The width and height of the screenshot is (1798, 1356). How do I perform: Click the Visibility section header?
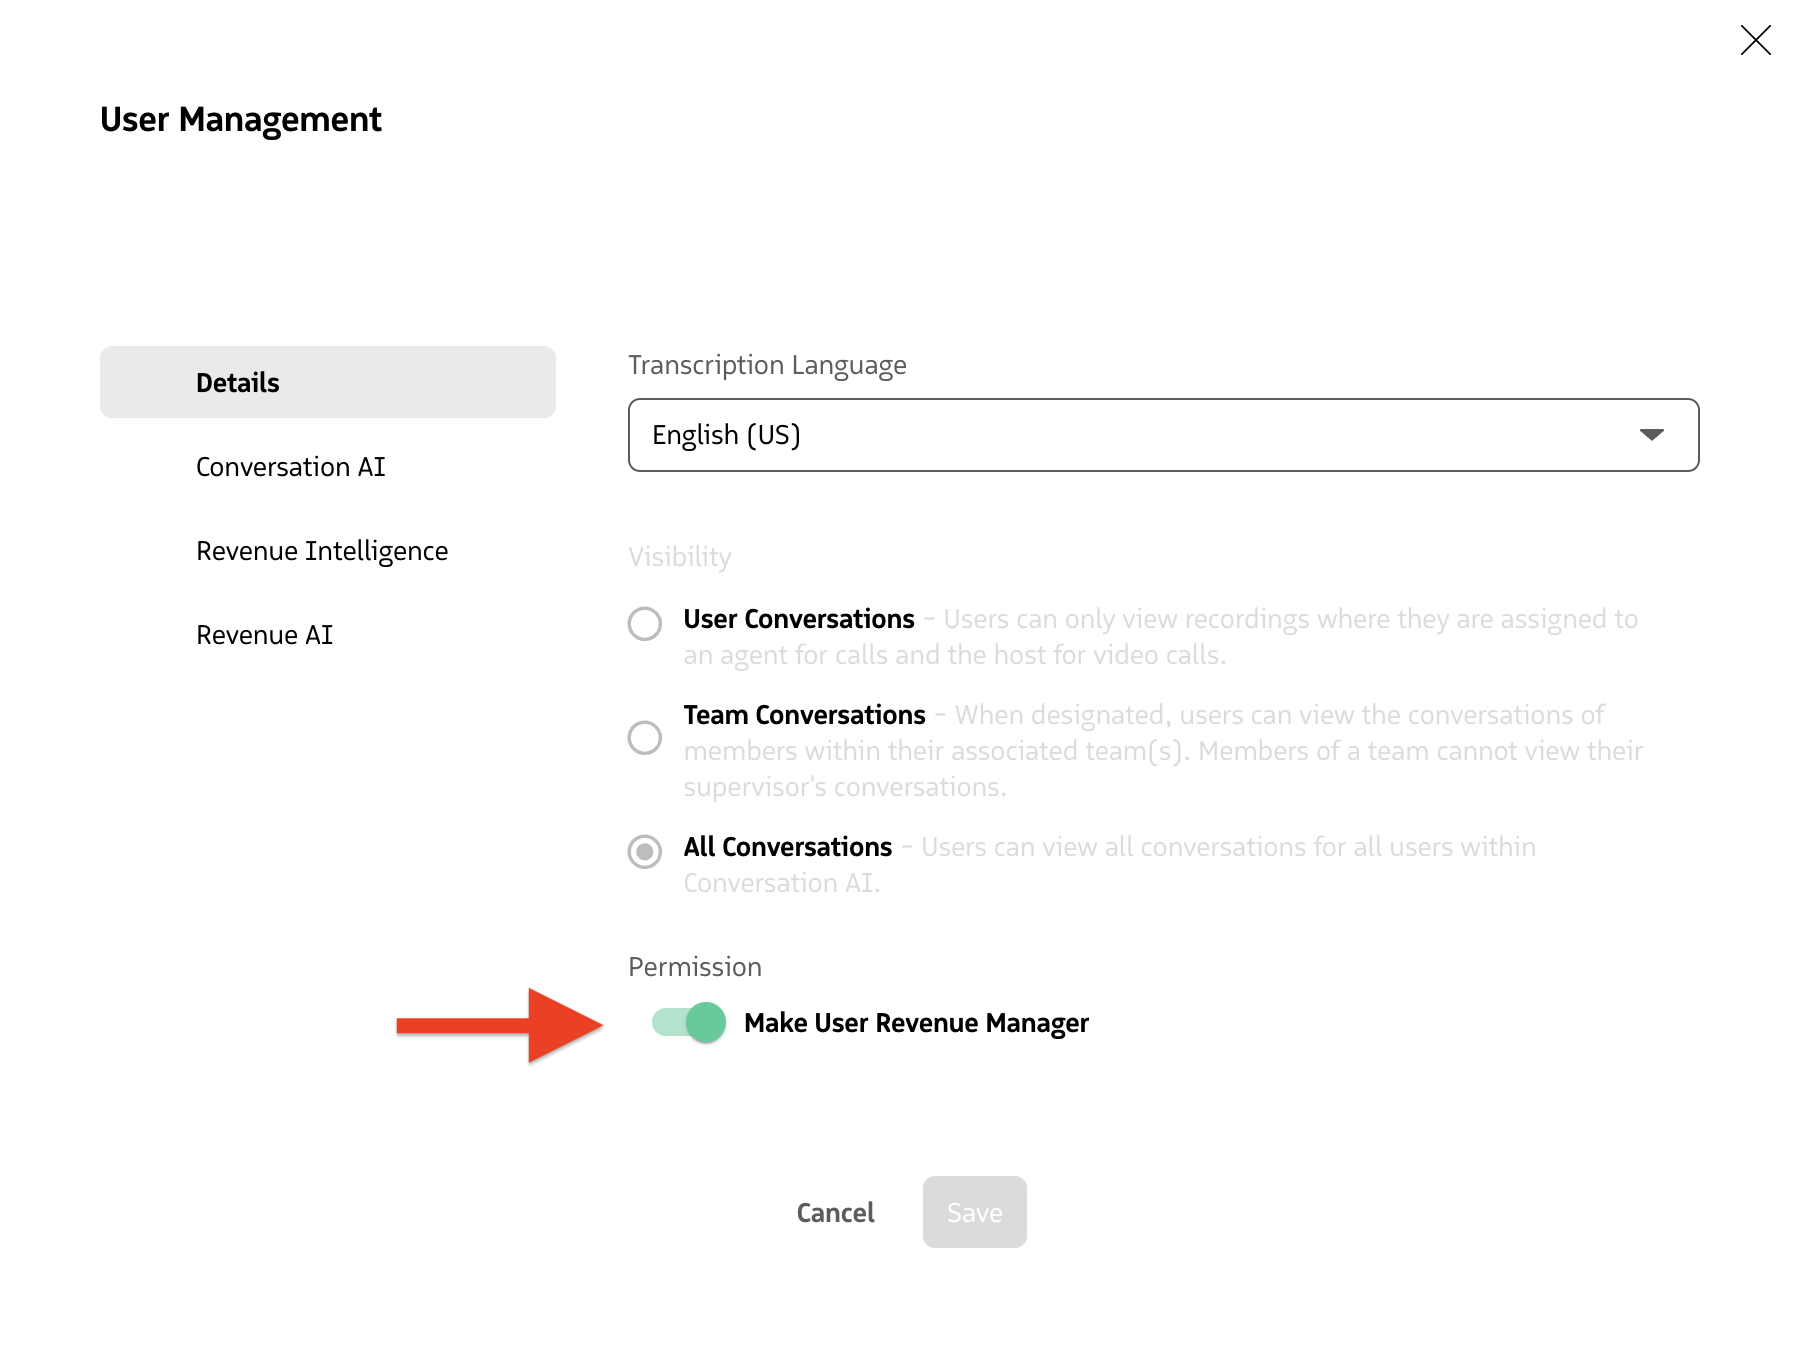click(x=679, y=557)
